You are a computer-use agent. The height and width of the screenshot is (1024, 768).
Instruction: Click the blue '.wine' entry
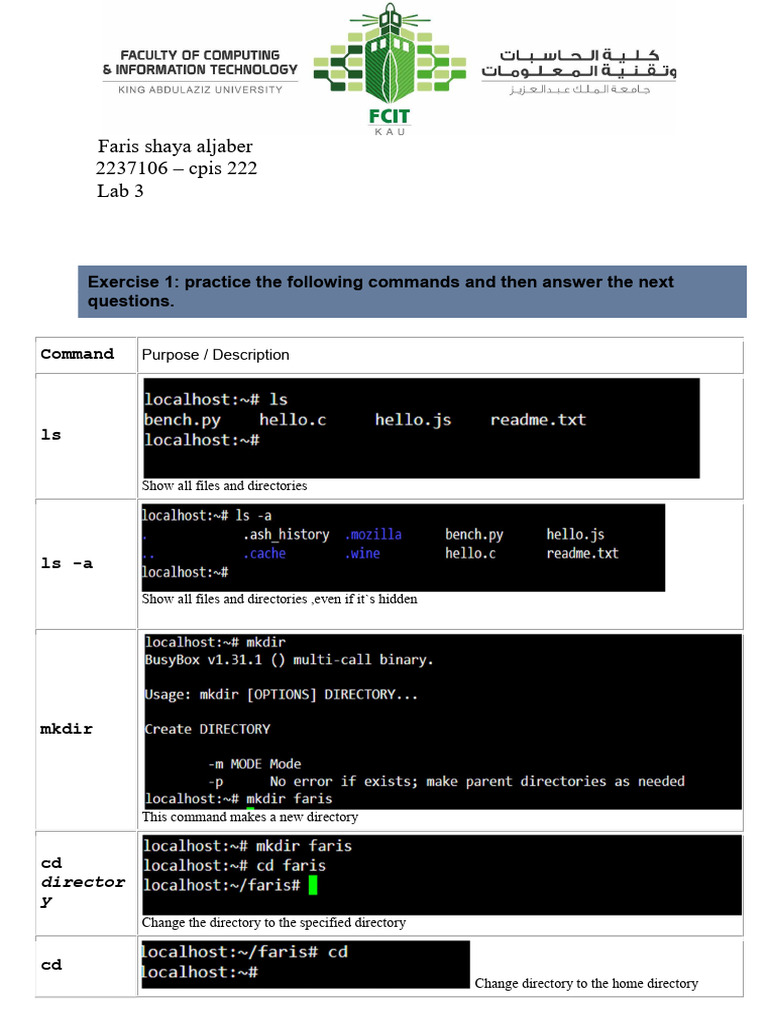click(362, 553)
